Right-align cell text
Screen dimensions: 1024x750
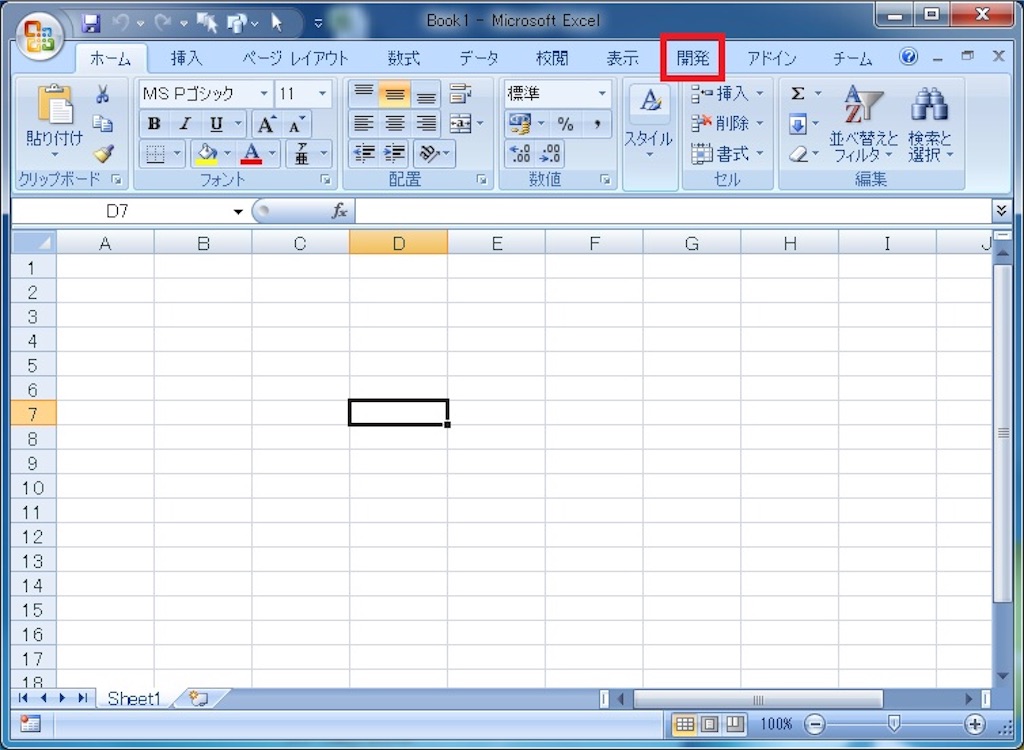(x=426, y=123)
